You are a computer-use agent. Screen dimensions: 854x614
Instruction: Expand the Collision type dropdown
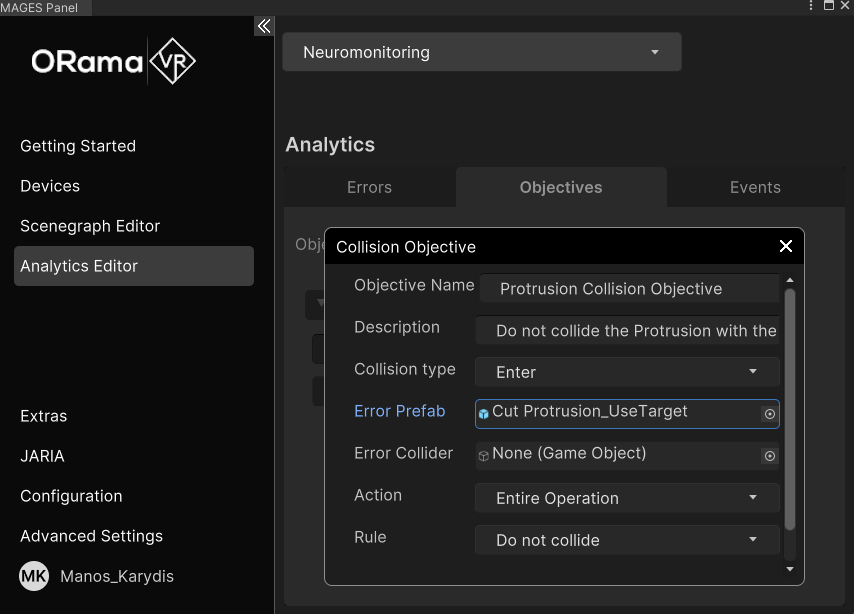[627, 372]
